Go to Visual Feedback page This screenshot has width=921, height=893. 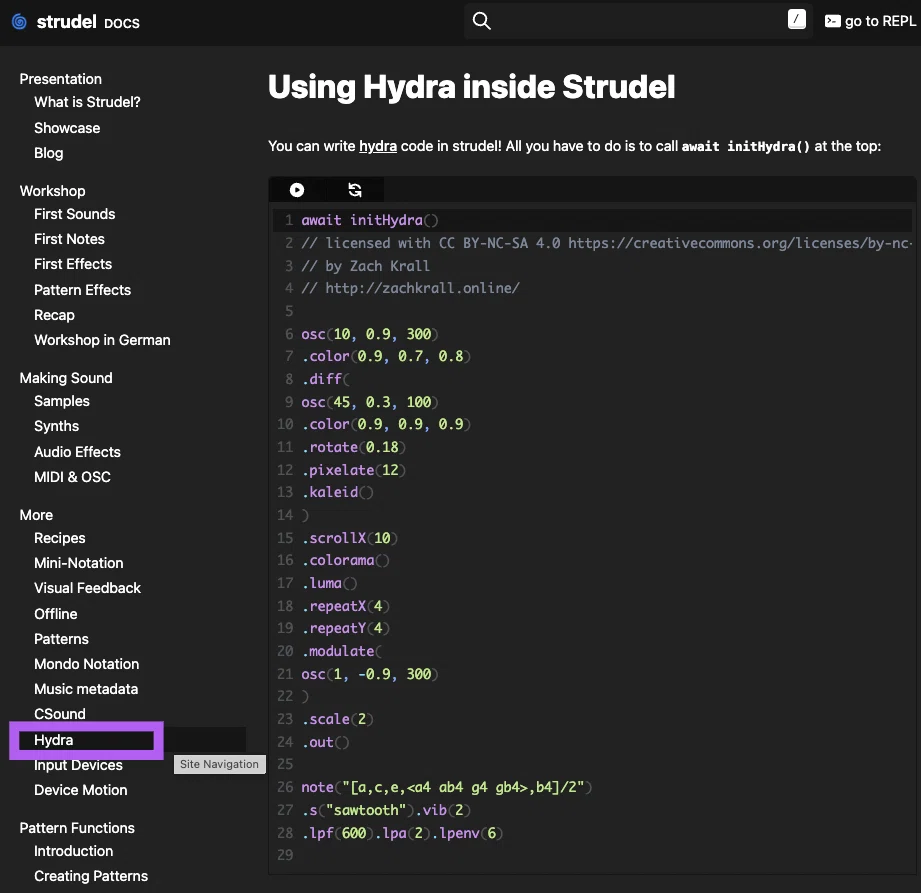tap(87, 588)
